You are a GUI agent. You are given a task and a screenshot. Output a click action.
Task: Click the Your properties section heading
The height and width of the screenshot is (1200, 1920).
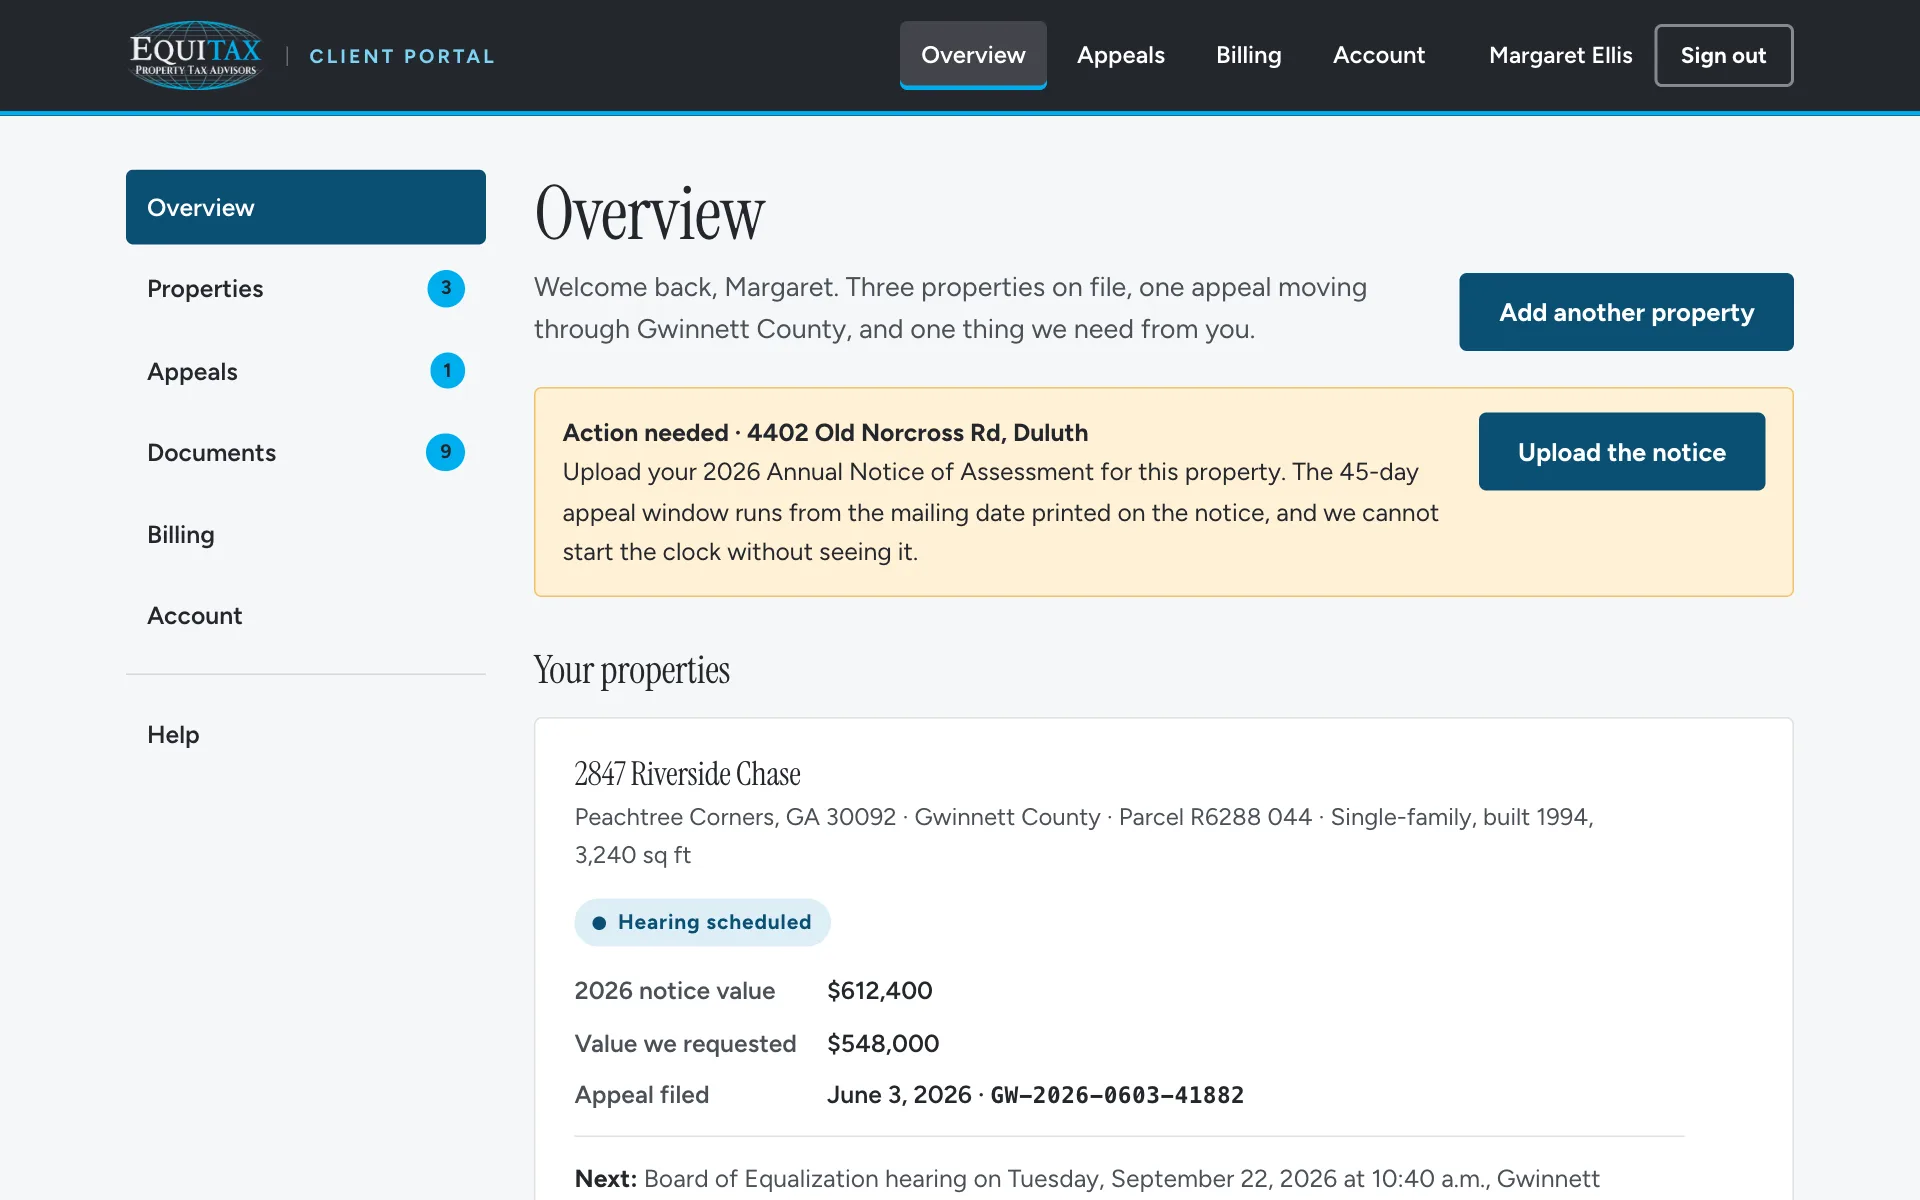click(632, 671)
